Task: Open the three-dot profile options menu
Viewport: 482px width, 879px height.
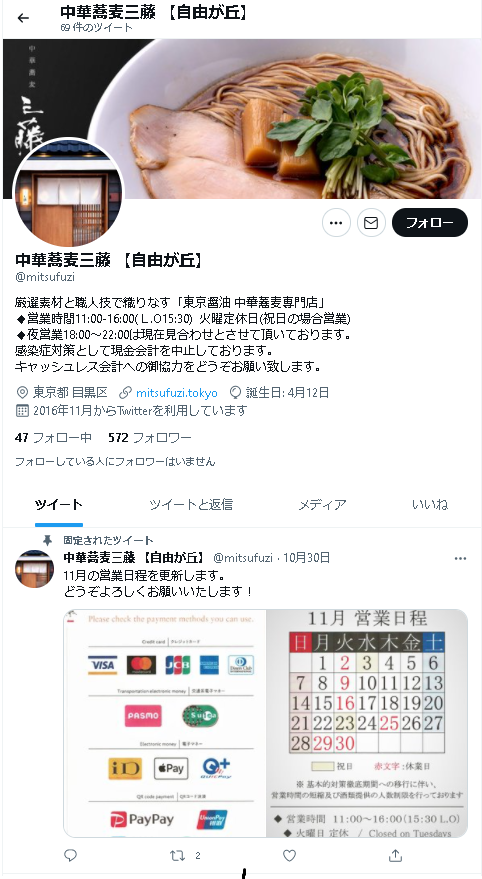Action: (x=336, y=223)
